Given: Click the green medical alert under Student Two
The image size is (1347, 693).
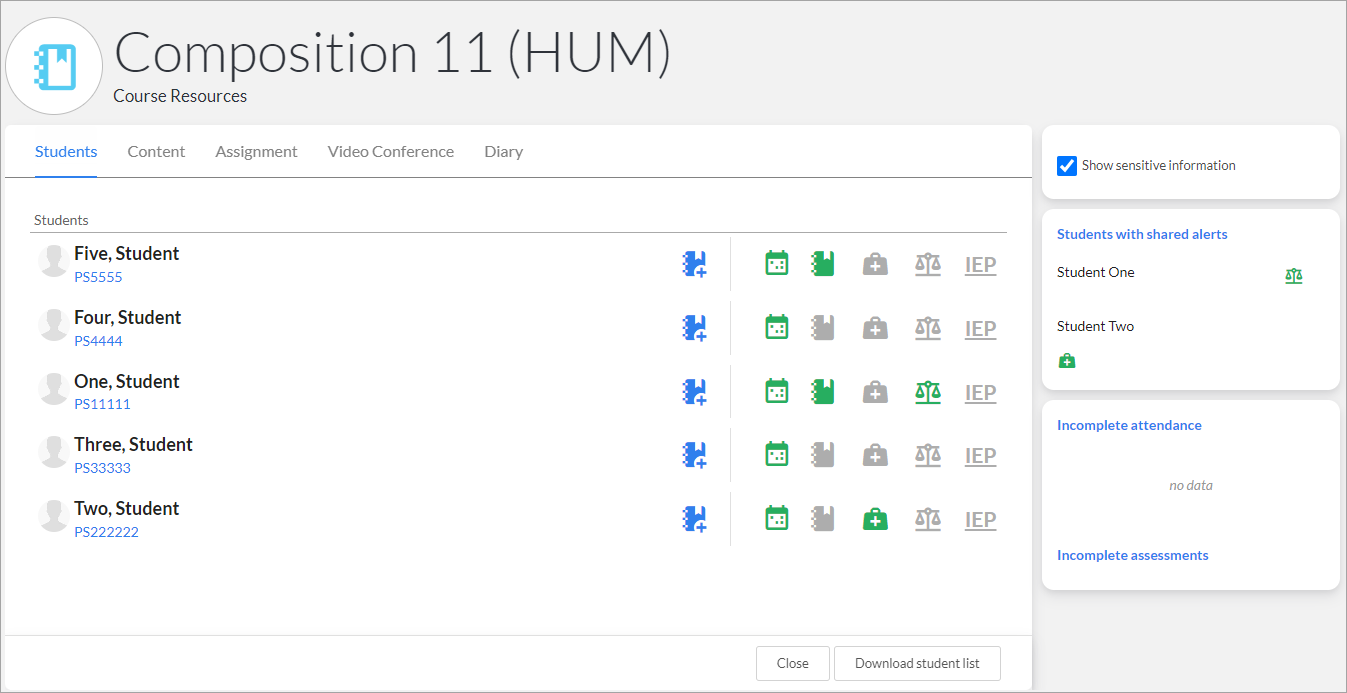Looking at the screenshot, I should coord(1067,361).
